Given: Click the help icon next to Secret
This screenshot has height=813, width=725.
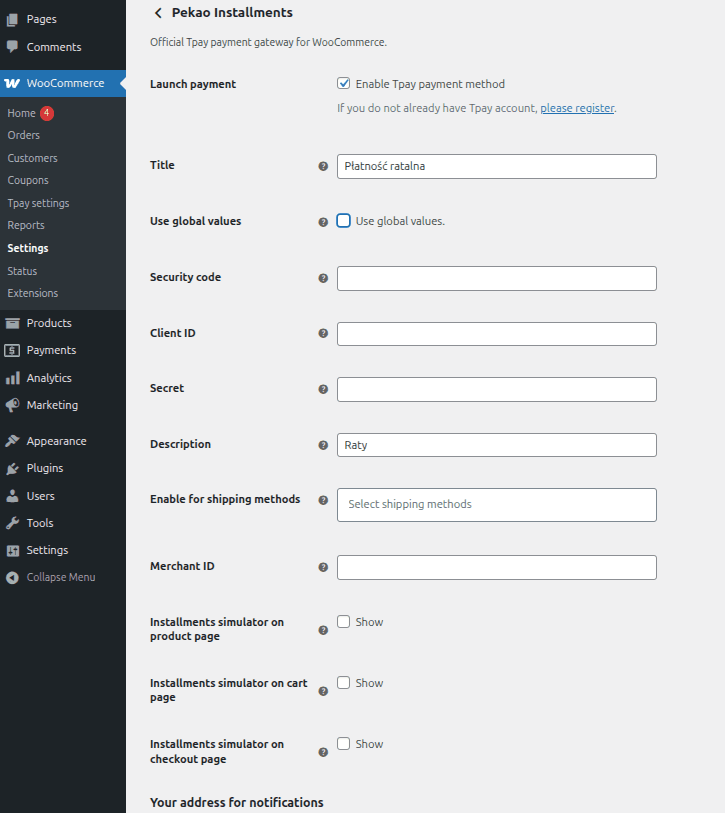Looking at the screenshot, I should pos(323,389).
